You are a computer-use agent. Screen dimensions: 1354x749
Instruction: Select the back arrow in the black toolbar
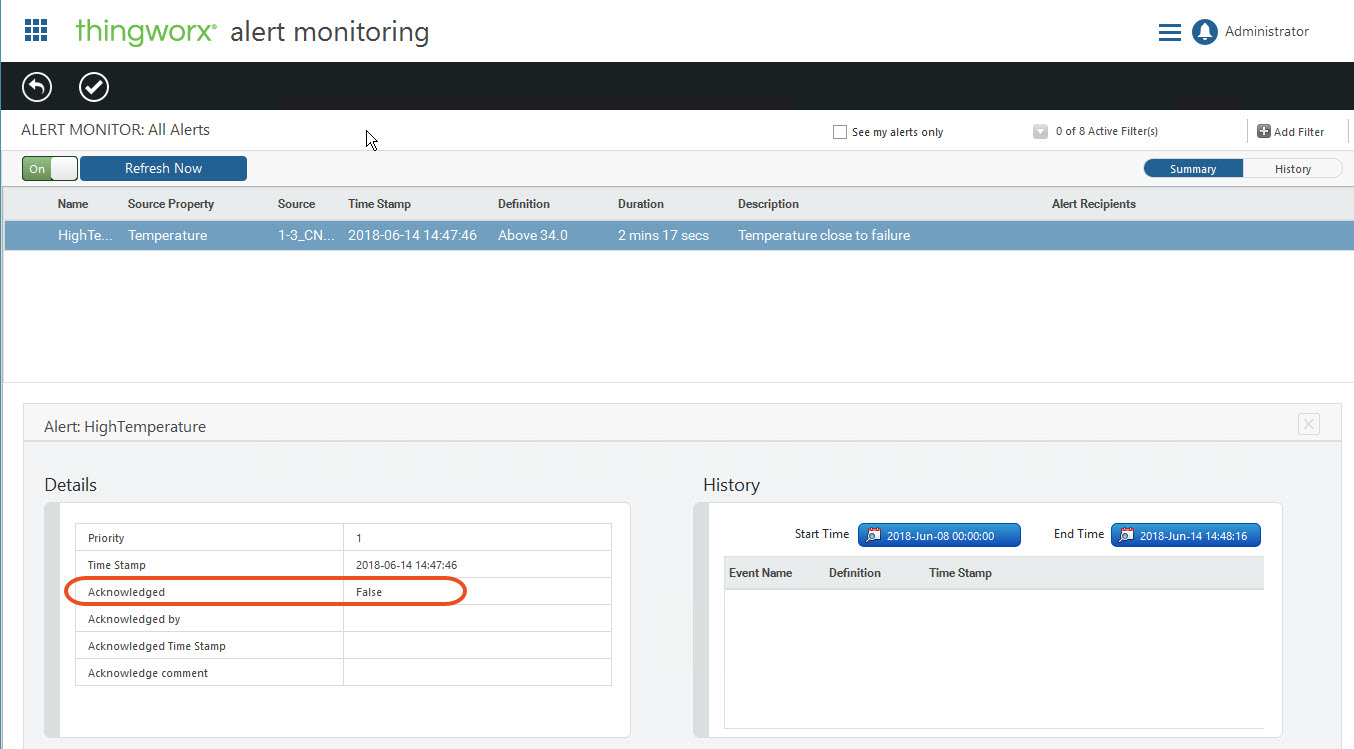pyautogui.click(x=36, y=87)
